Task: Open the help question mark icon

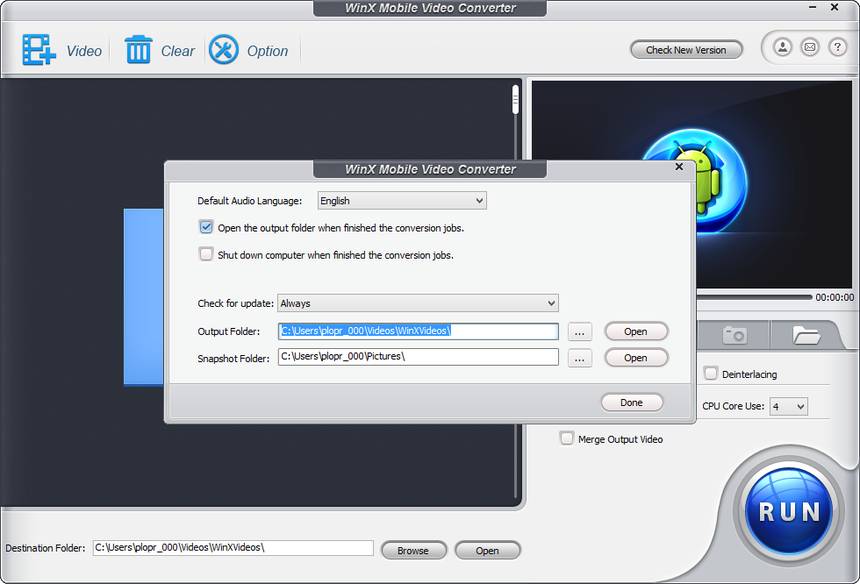Action: pyautogui.click(x=838, y=47)
